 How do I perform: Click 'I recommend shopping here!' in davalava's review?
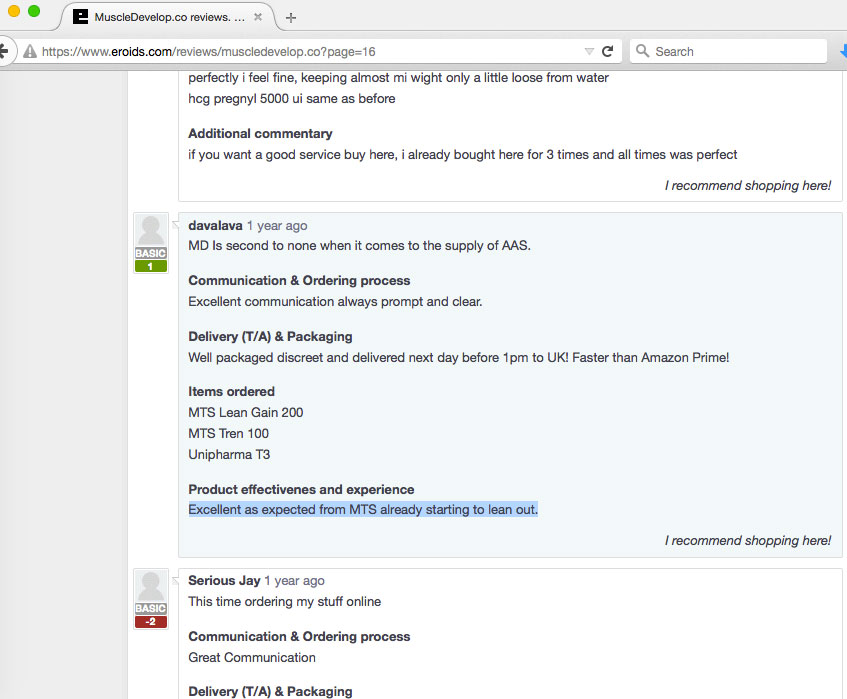click(x=748, y=541)
